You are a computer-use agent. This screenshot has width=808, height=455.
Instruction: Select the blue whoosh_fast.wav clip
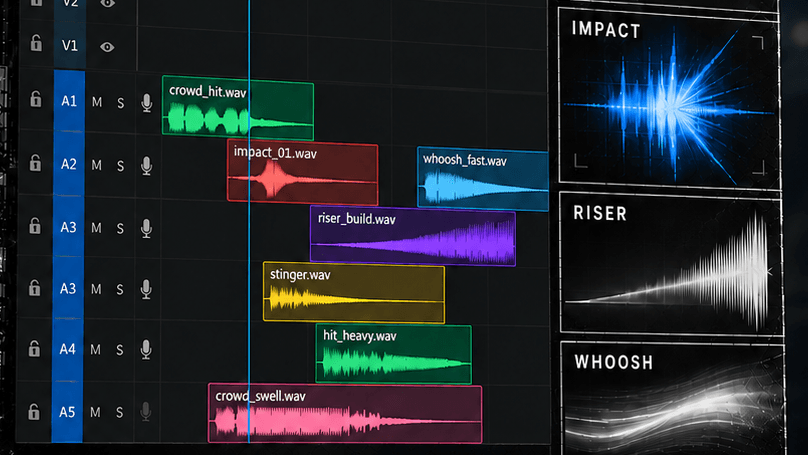pyautogui.click(x=483, y=179)
